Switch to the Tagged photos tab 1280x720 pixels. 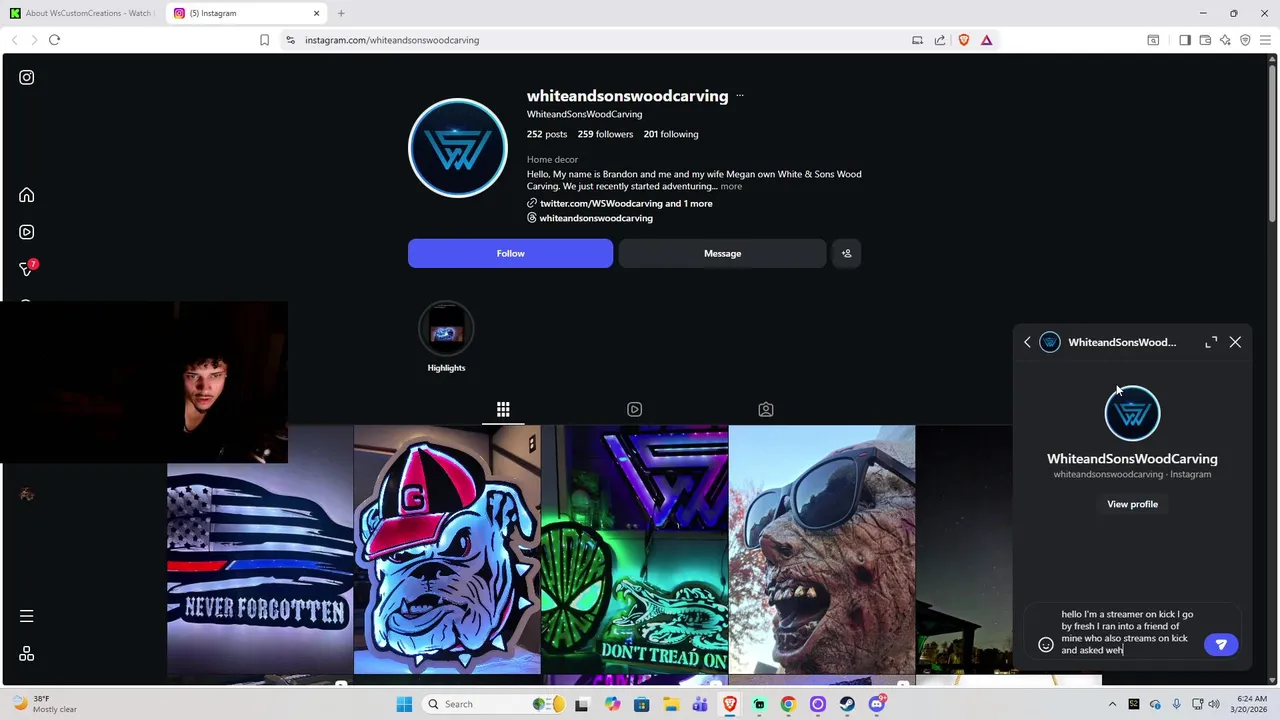766,409
